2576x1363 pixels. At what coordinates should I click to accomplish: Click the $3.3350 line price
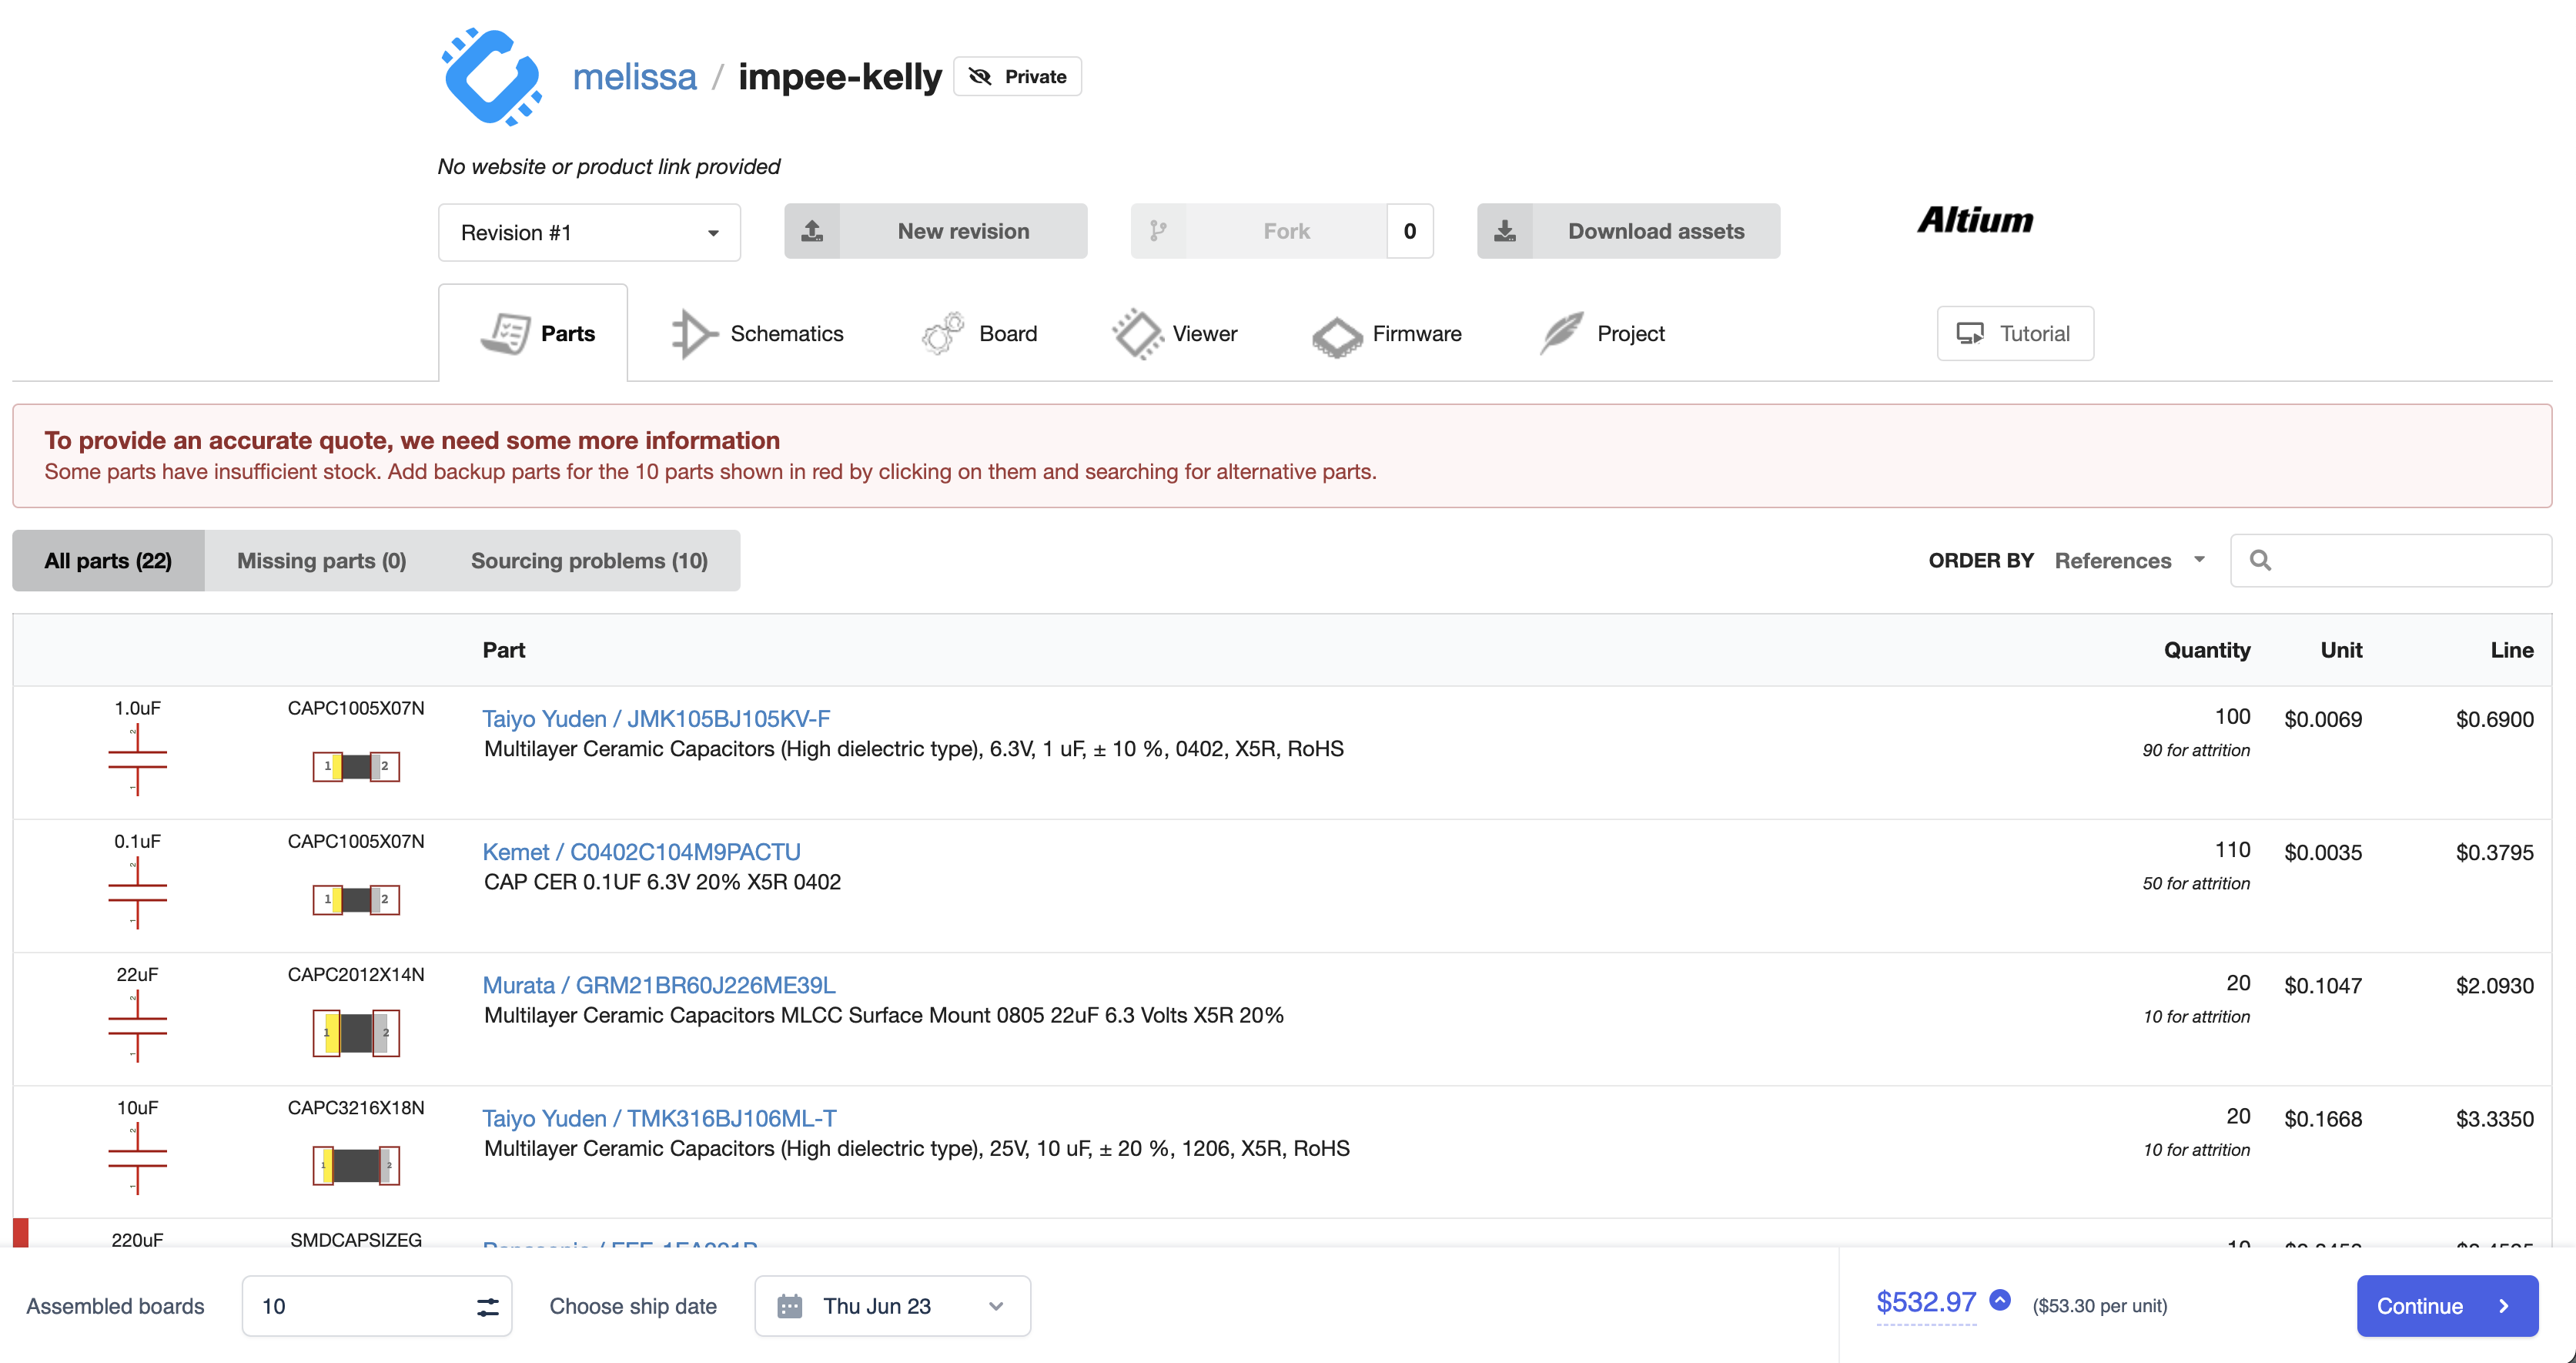[x=2494, y=1118]
